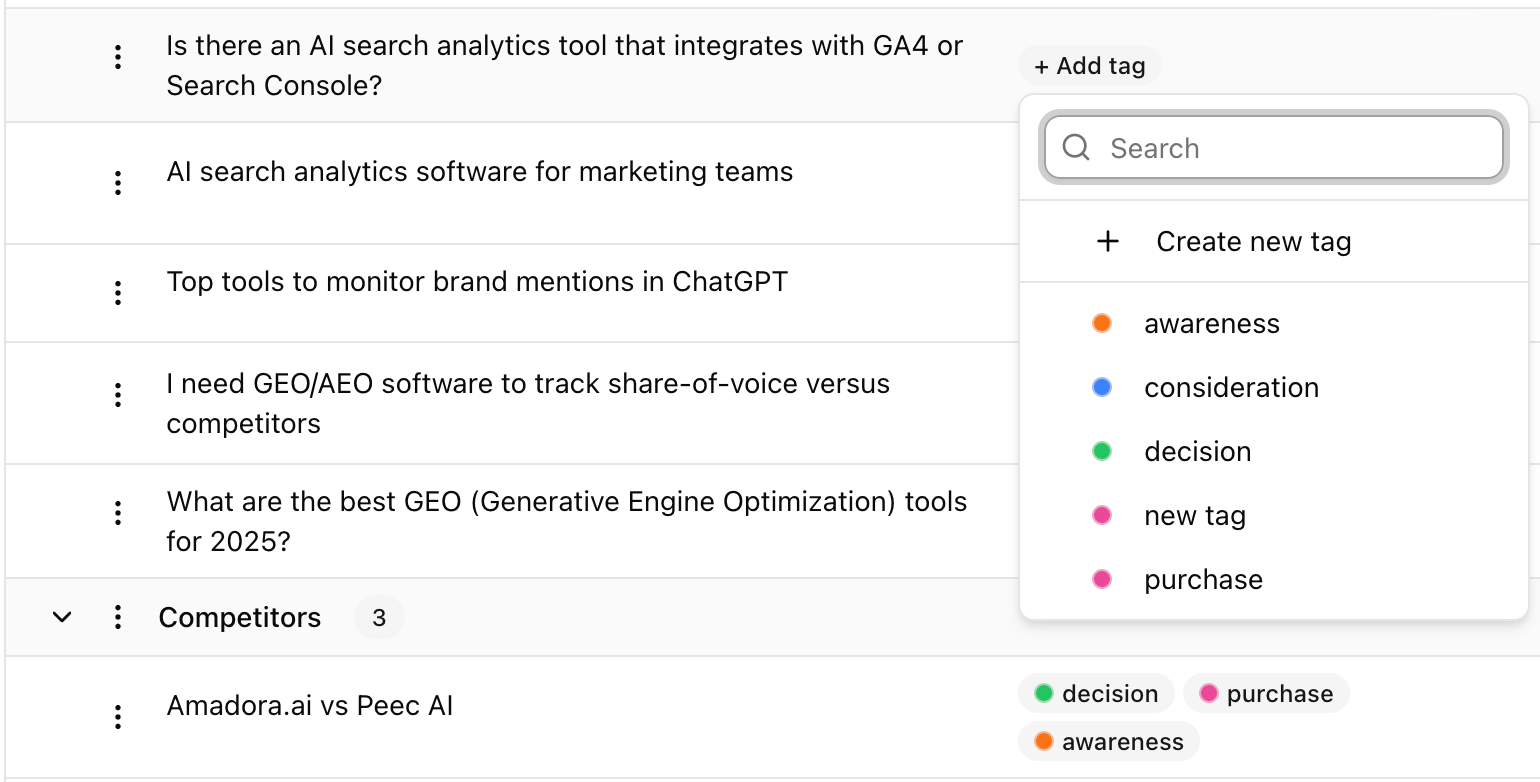1540x782 pixels.
Task: Pick the purchase tag in dropdown
Action: (1273, 580)
